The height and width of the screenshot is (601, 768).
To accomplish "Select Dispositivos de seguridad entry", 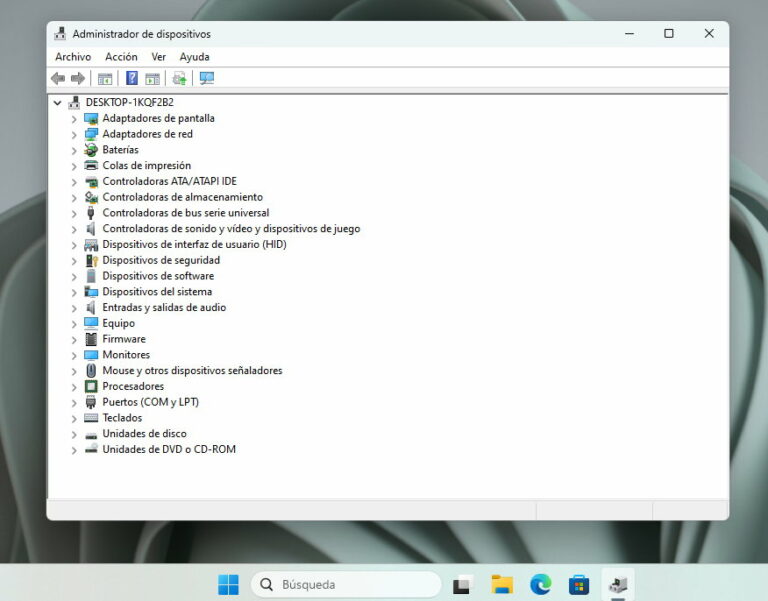I will (161, 260).
